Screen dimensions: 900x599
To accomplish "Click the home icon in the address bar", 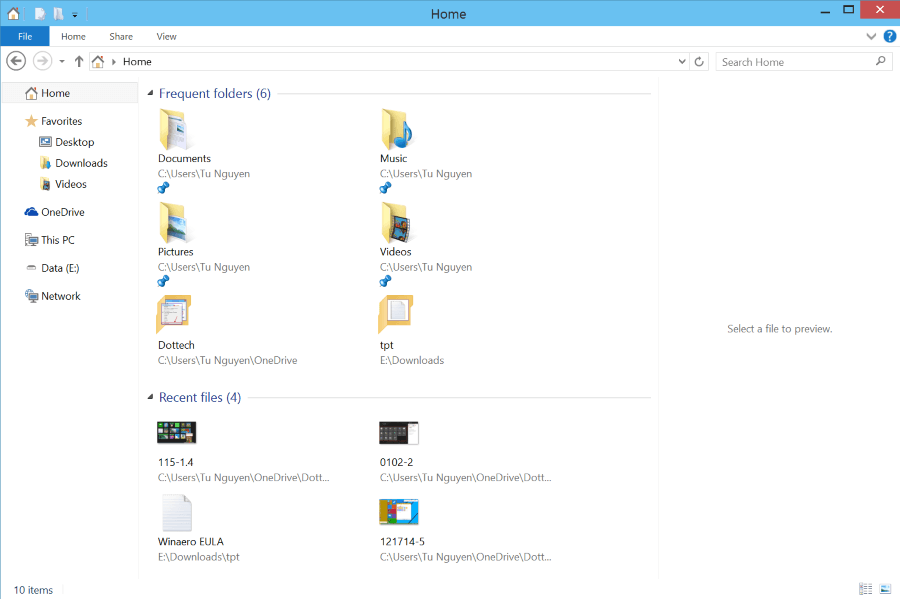I will point(98,61).
